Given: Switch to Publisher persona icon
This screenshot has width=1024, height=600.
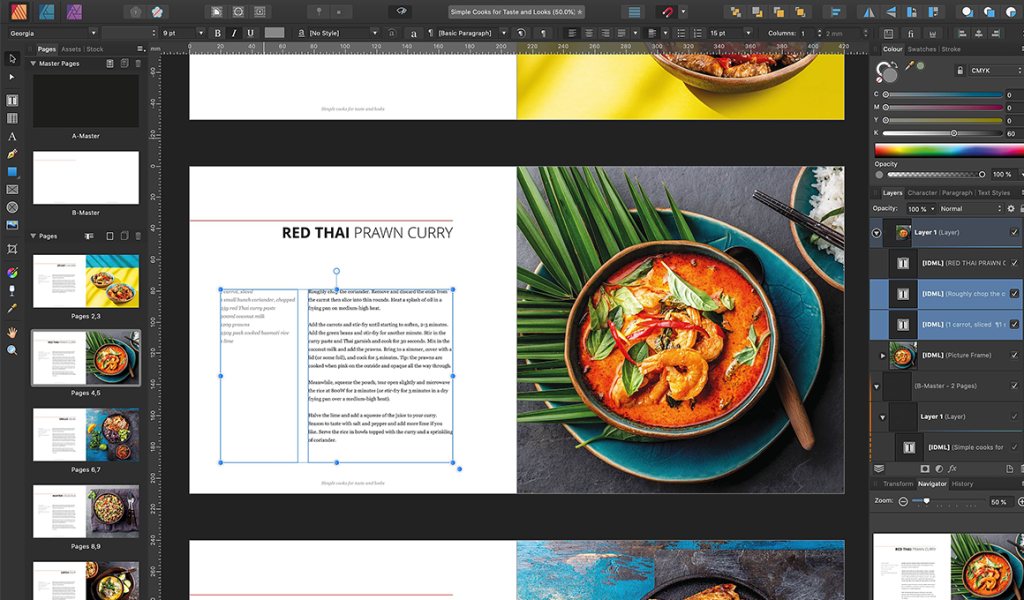Looking at the screenshot, I should (19, 11).
